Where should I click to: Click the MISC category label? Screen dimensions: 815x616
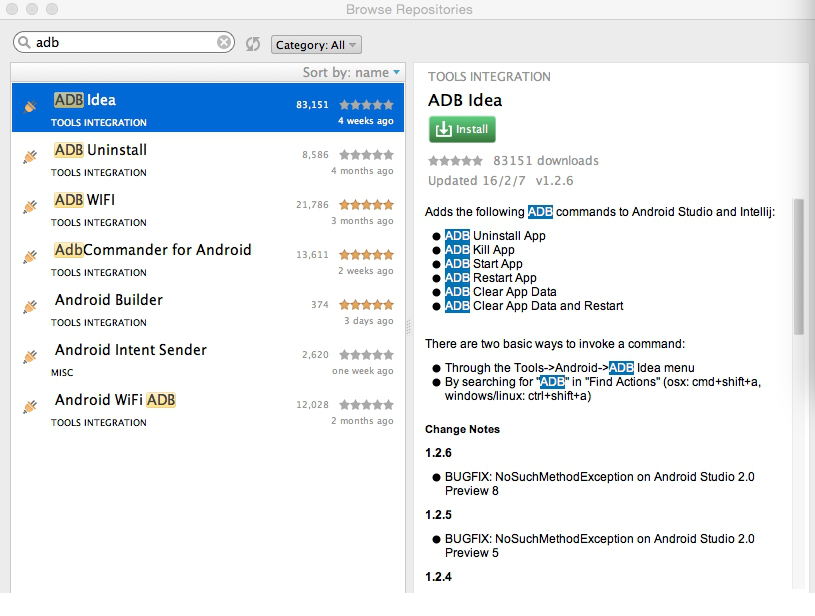[x=62, y=373]
